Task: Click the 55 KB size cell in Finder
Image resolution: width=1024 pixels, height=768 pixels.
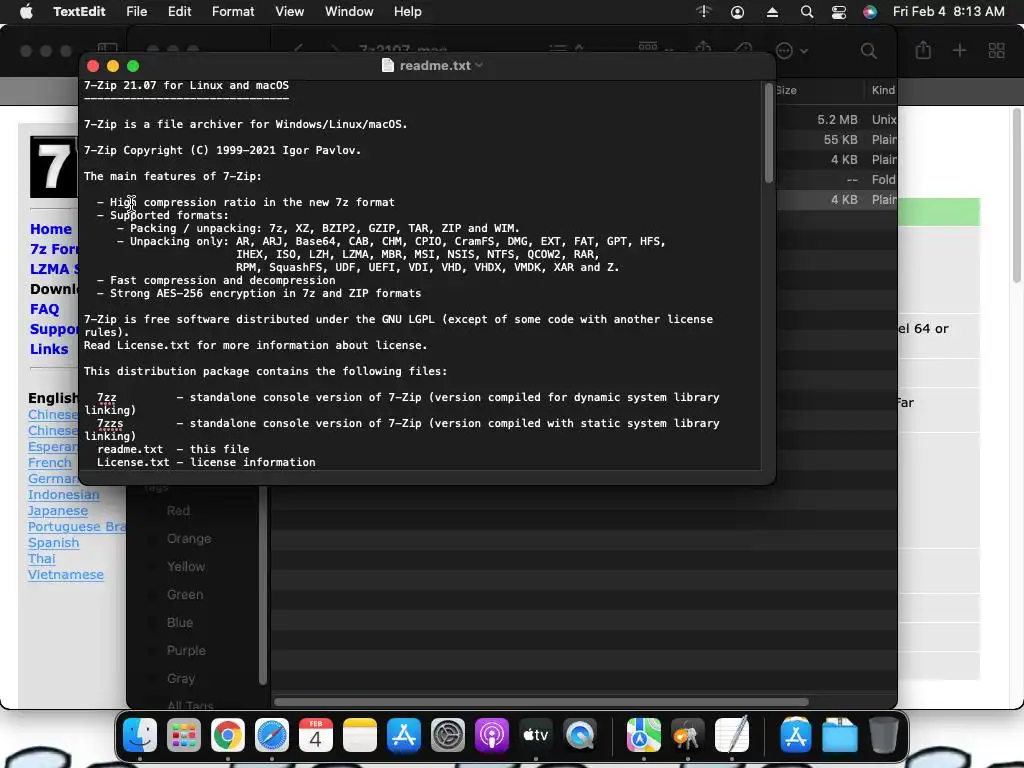Action: point(840,140)
